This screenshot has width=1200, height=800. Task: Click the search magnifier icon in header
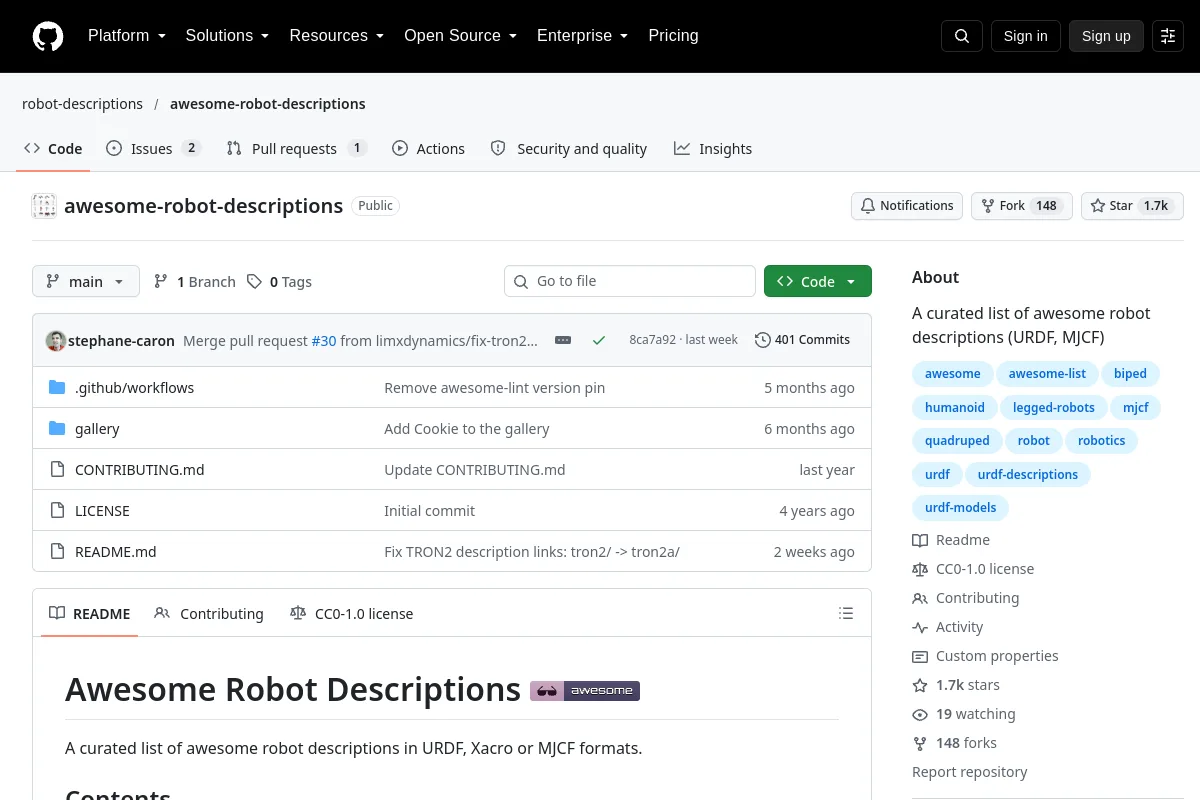click(962, 36)
